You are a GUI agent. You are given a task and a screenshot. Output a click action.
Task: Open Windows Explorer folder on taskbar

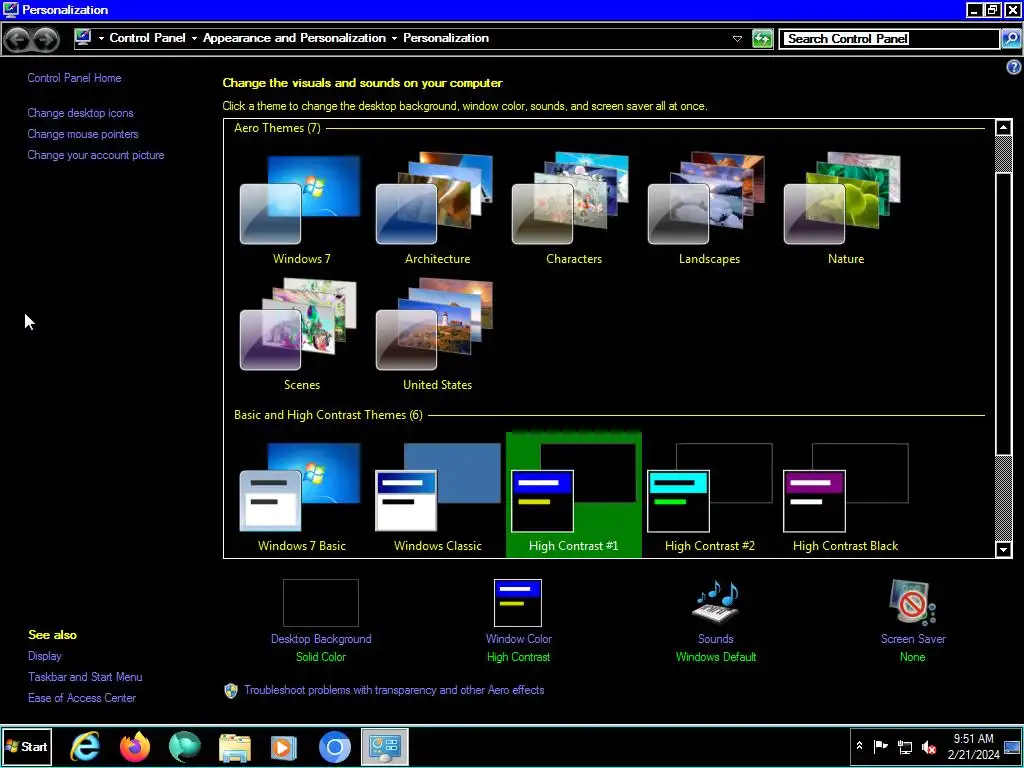point(234,747)
